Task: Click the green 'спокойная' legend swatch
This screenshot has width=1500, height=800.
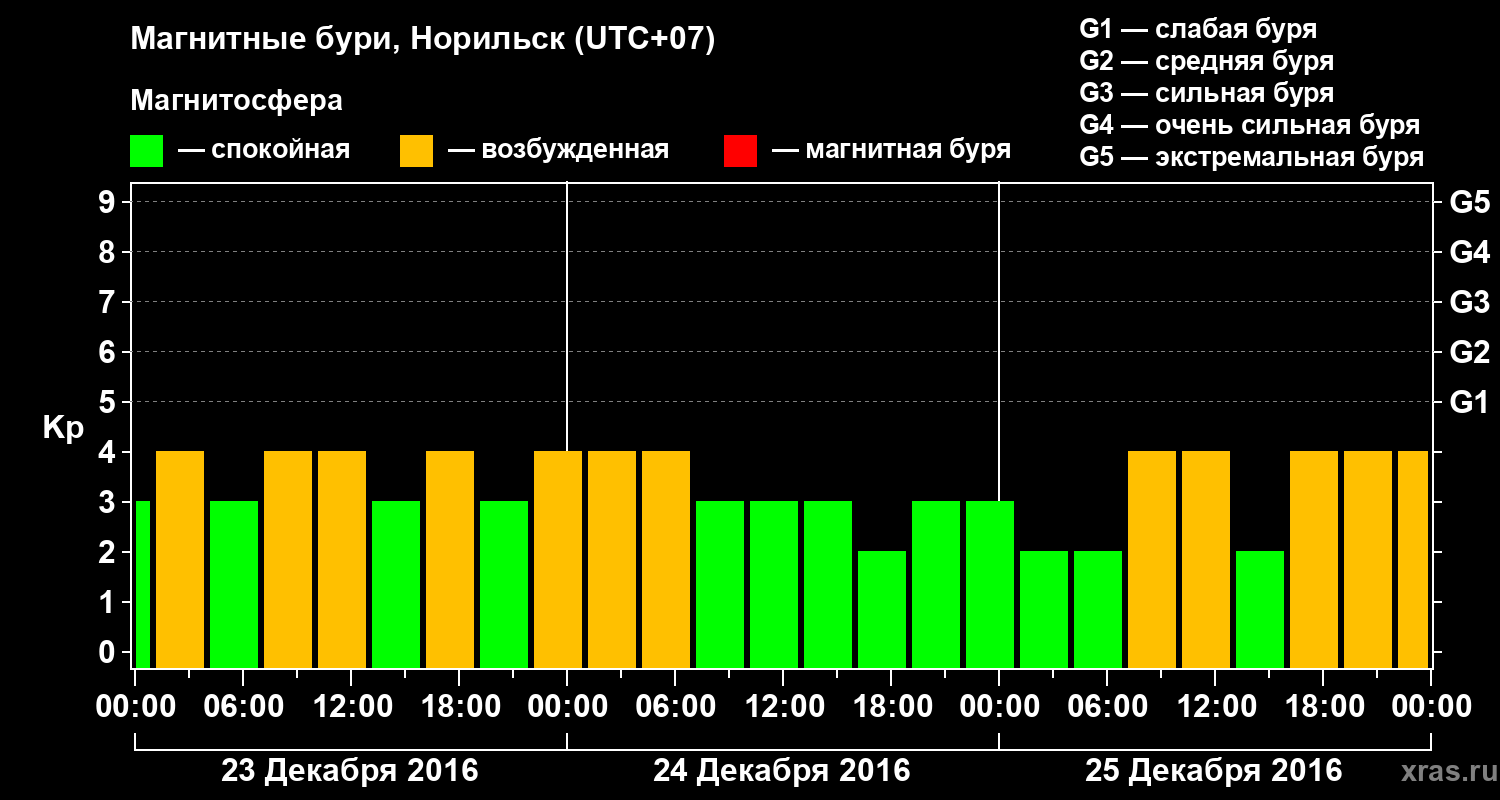Action: pyautogui.click(x=147, y=151)
